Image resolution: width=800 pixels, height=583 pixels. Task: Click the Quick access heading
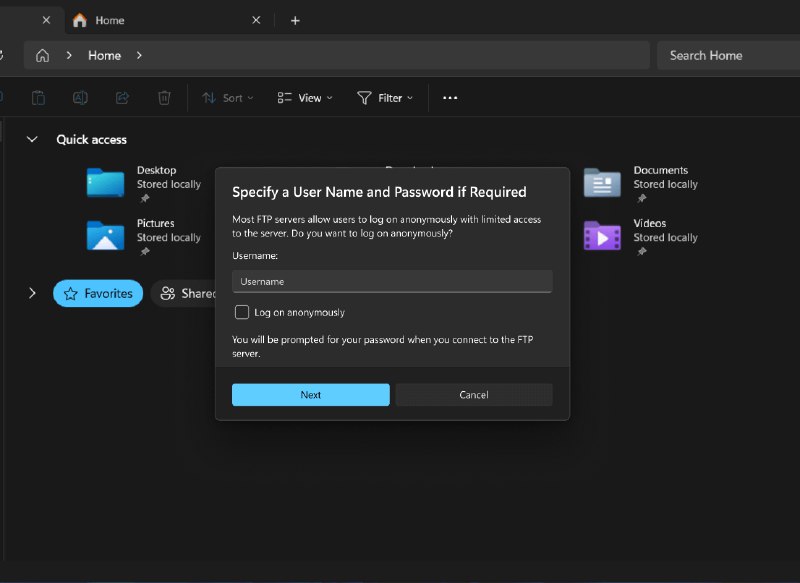[91, 140]
